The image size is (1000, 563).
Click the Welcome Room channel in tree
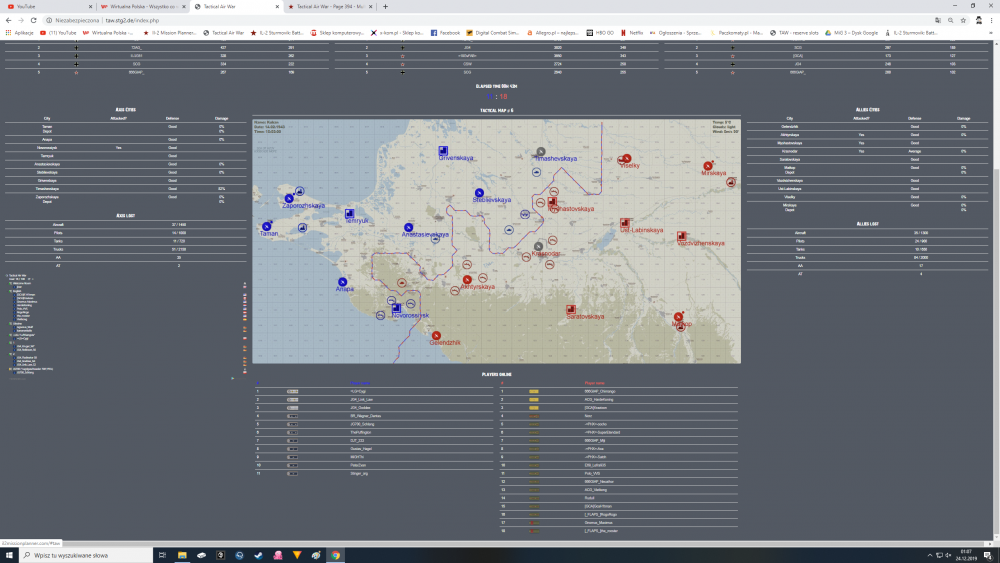click(x=22, y=283)
